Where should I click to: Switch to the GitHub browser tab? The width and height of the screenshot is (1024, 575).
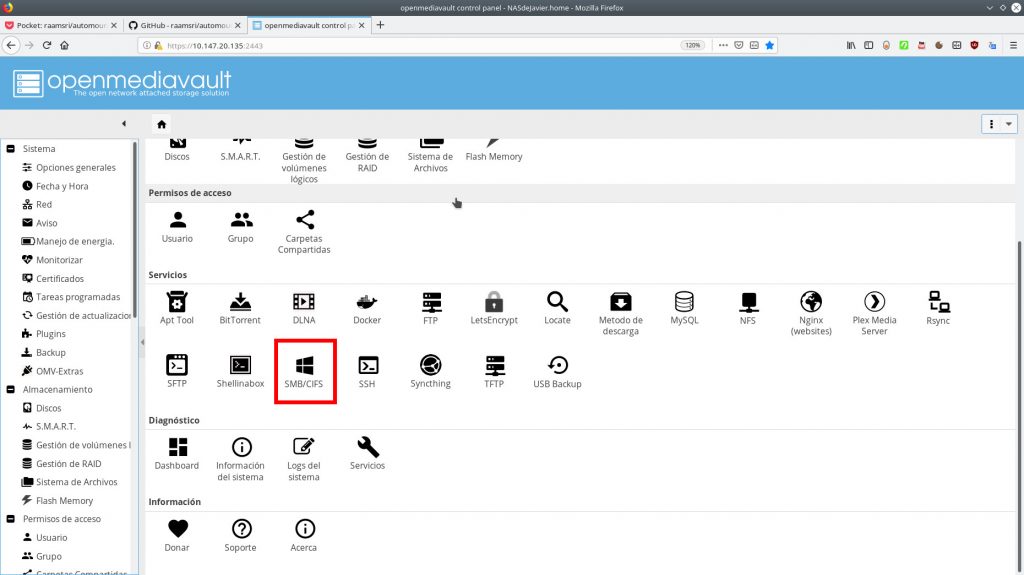[x=185, y=25]
